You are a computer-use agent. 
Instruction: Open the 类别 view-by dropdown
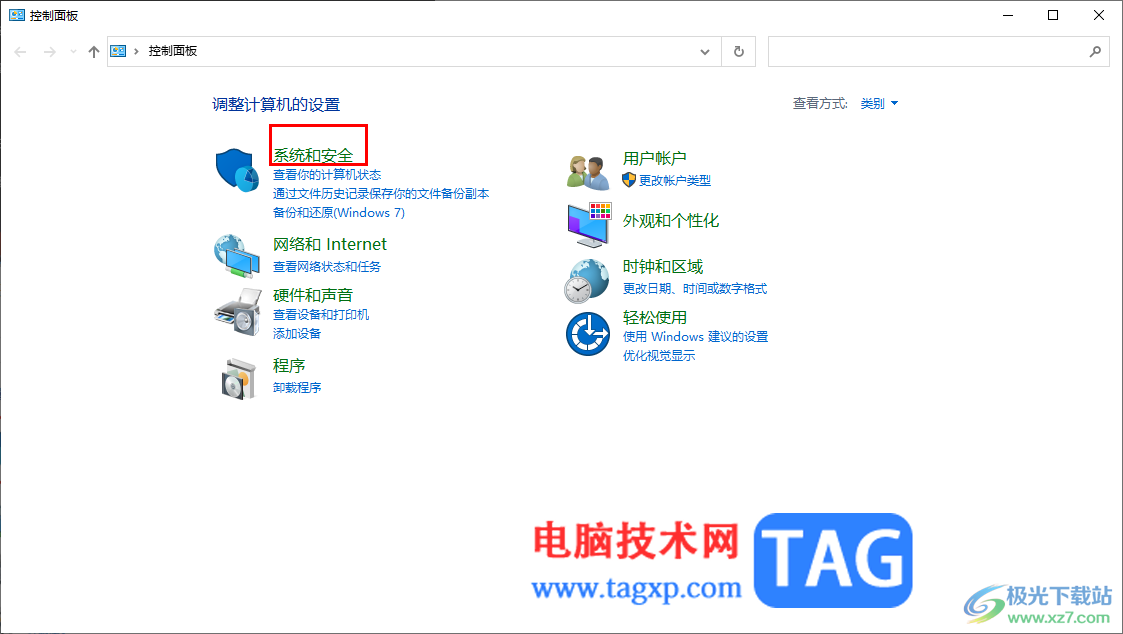click(879, 104)
